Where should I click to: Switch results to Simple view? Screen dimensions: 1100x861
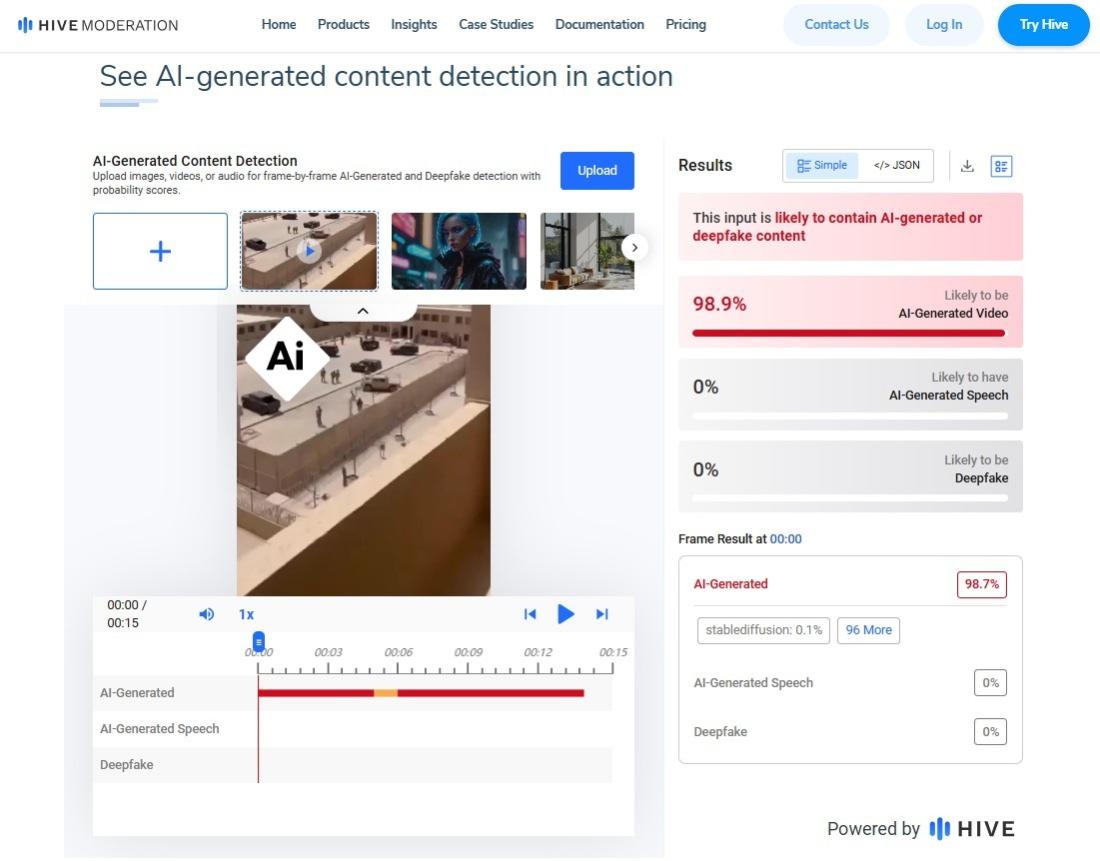pyautogui.click(x=822, y=166)
